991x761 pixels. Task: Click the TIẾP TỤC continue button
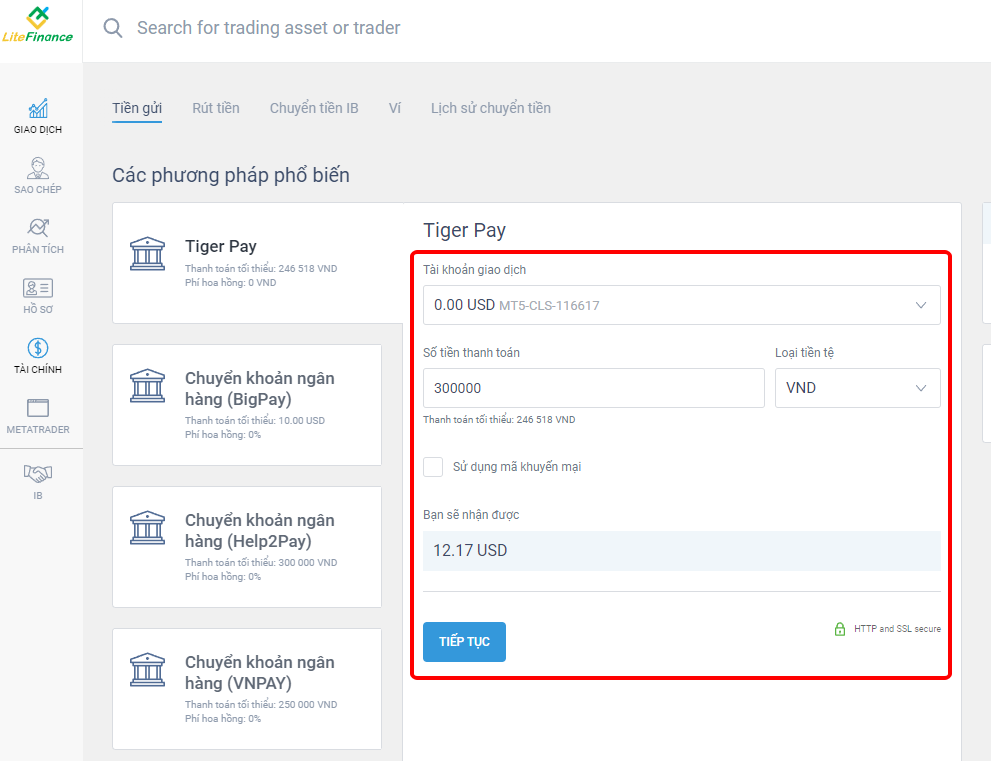(x=464, y=642)
